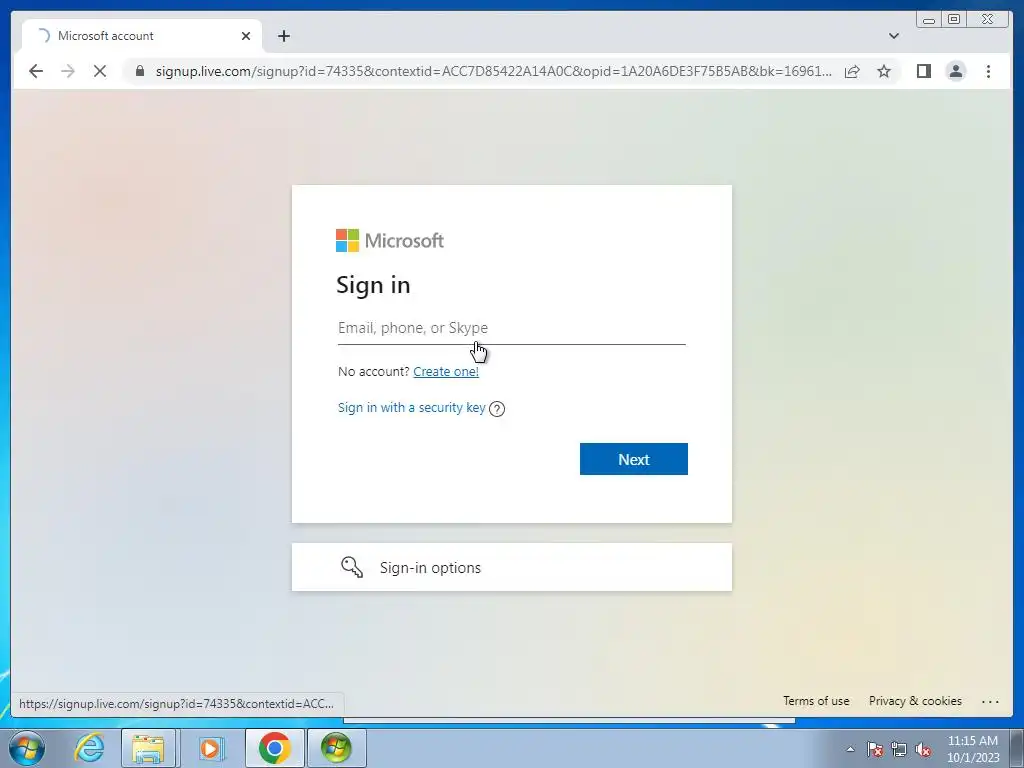
Task: Click the Create one! link
Action: click(x=446, y=371)
